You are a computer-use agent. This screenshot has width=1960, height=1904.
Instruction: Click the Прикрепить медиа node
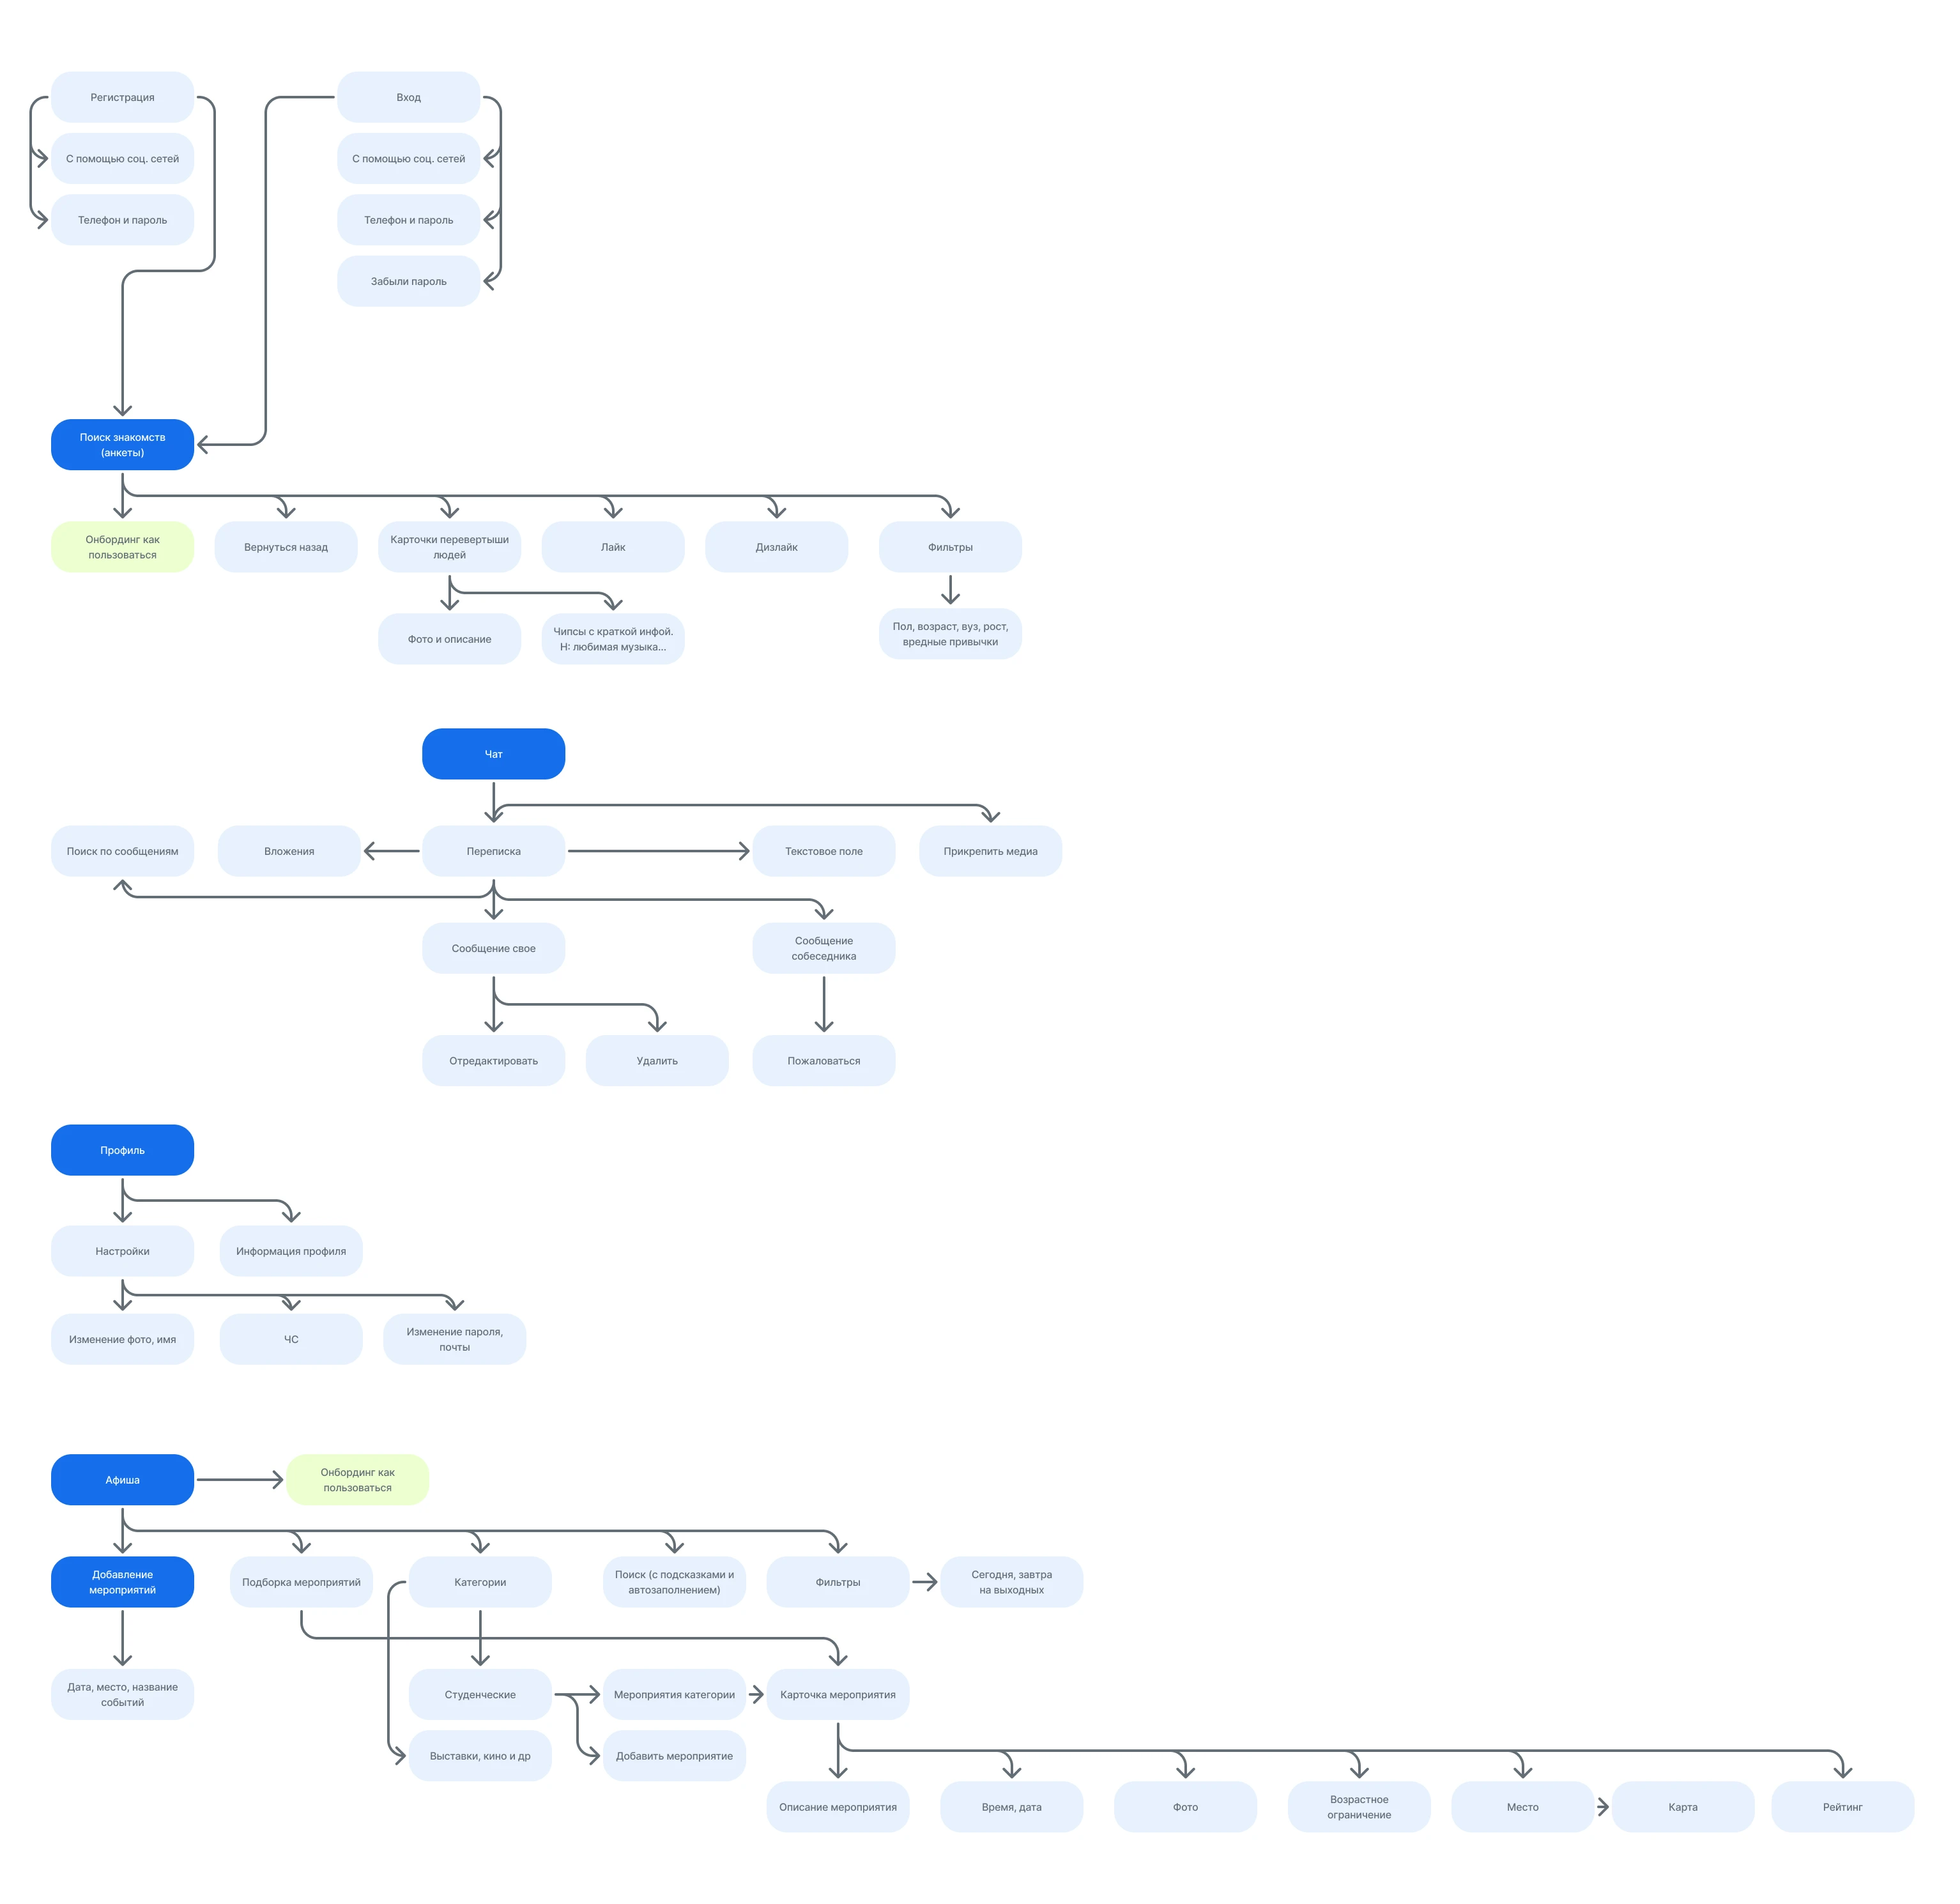tap(990, 851)
